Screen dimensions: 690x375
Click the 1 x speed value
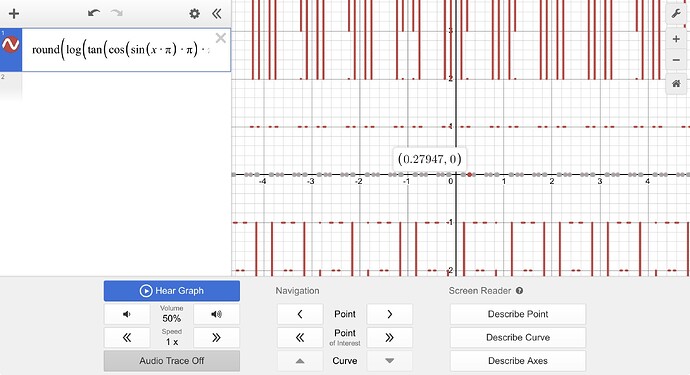tap(172, 342)
